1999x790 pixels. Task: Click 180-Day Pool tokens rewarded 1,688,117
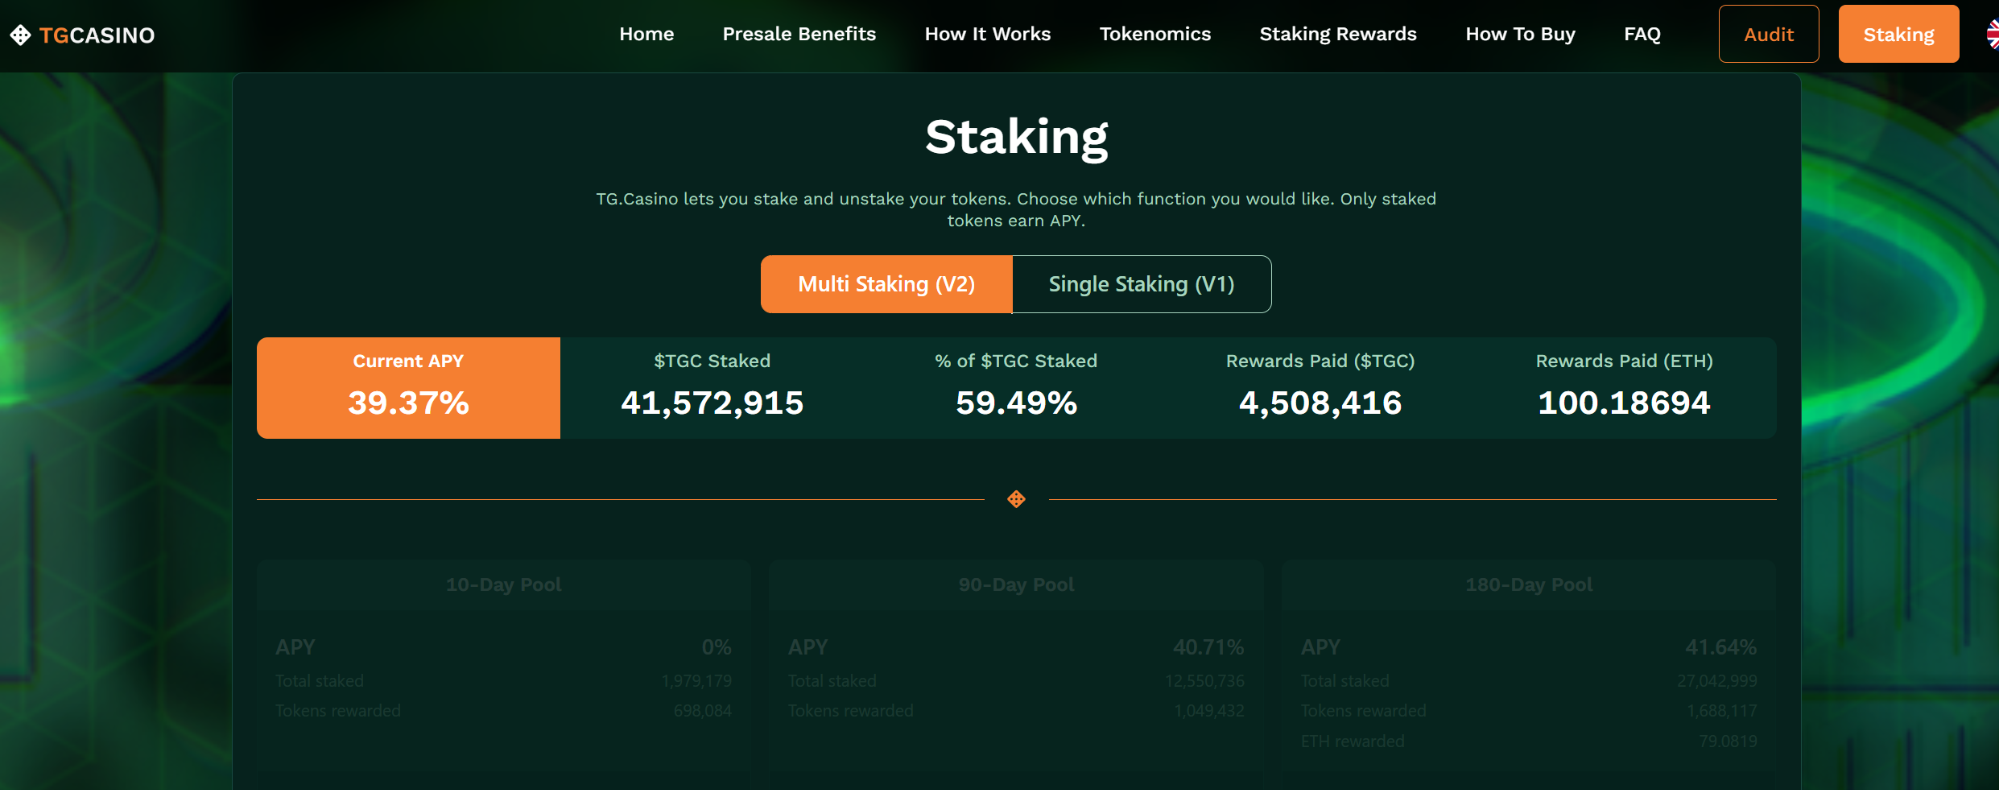[1722, 711]
